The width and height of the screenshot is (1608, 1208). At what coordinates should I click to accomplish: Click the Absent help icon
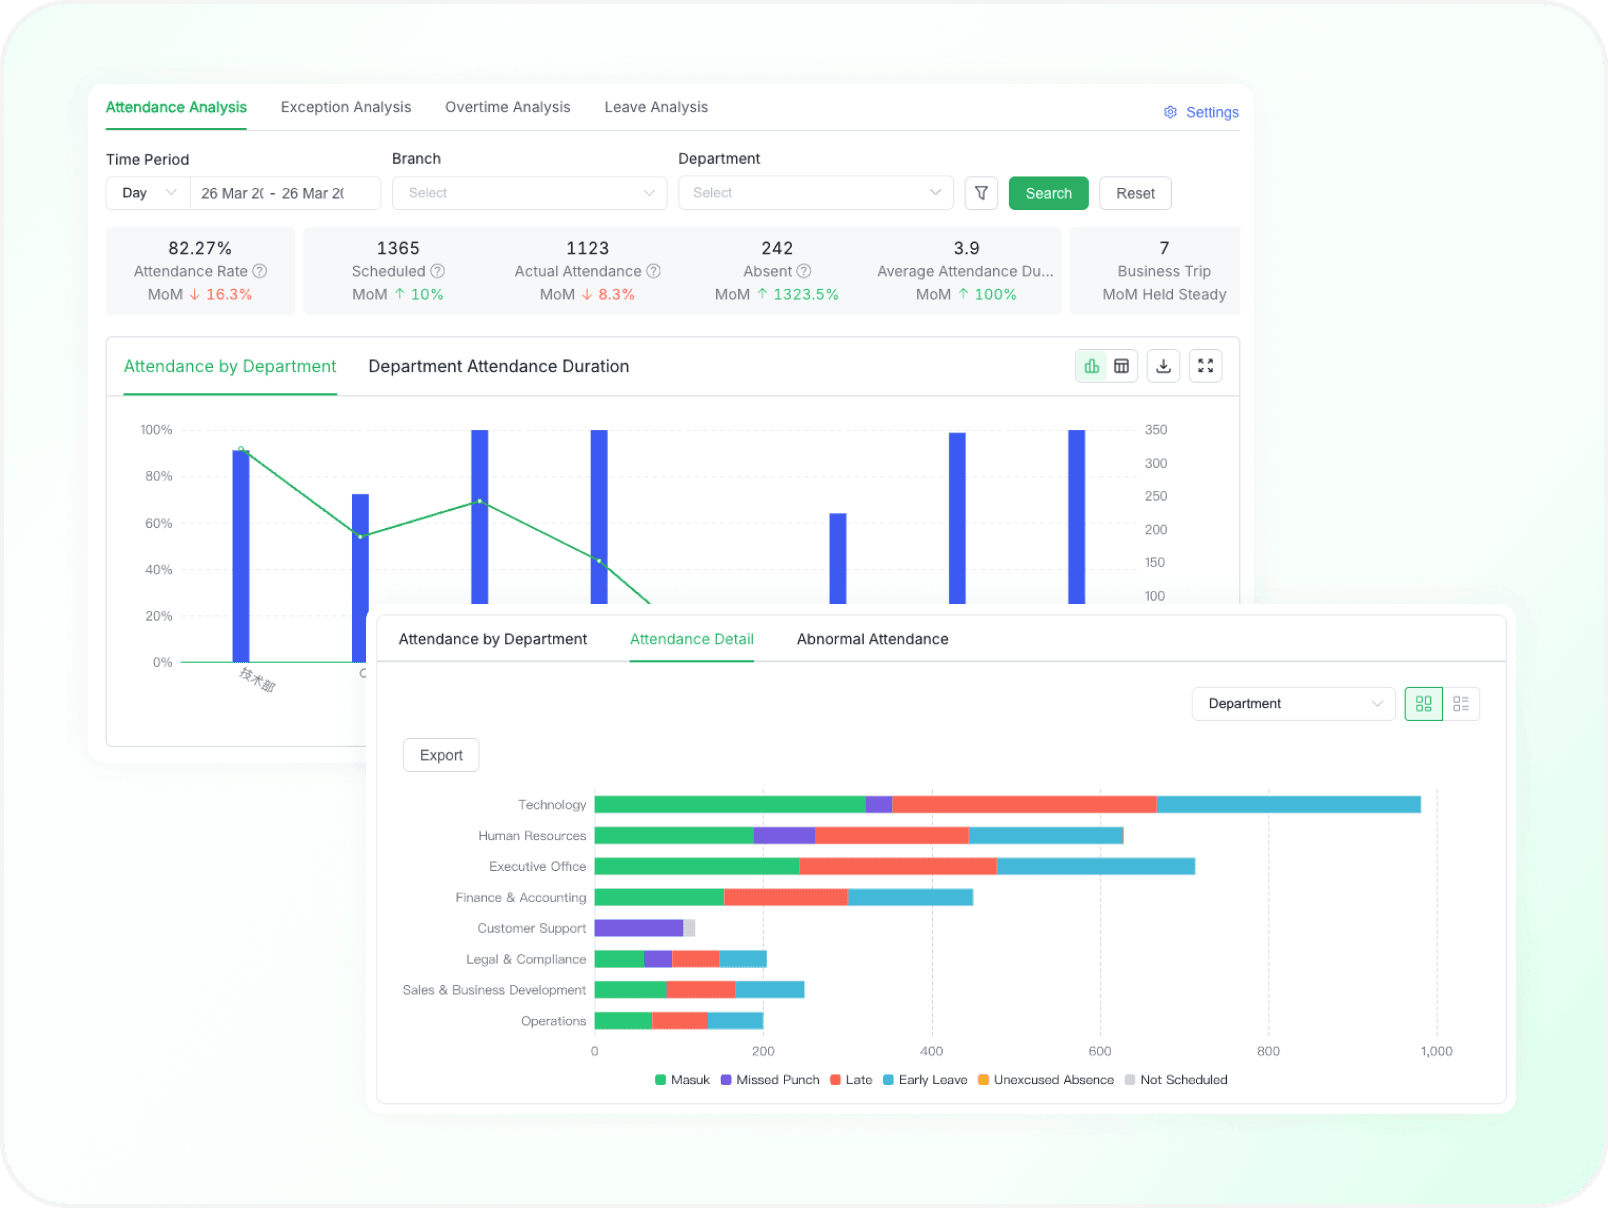pos(804,271)
